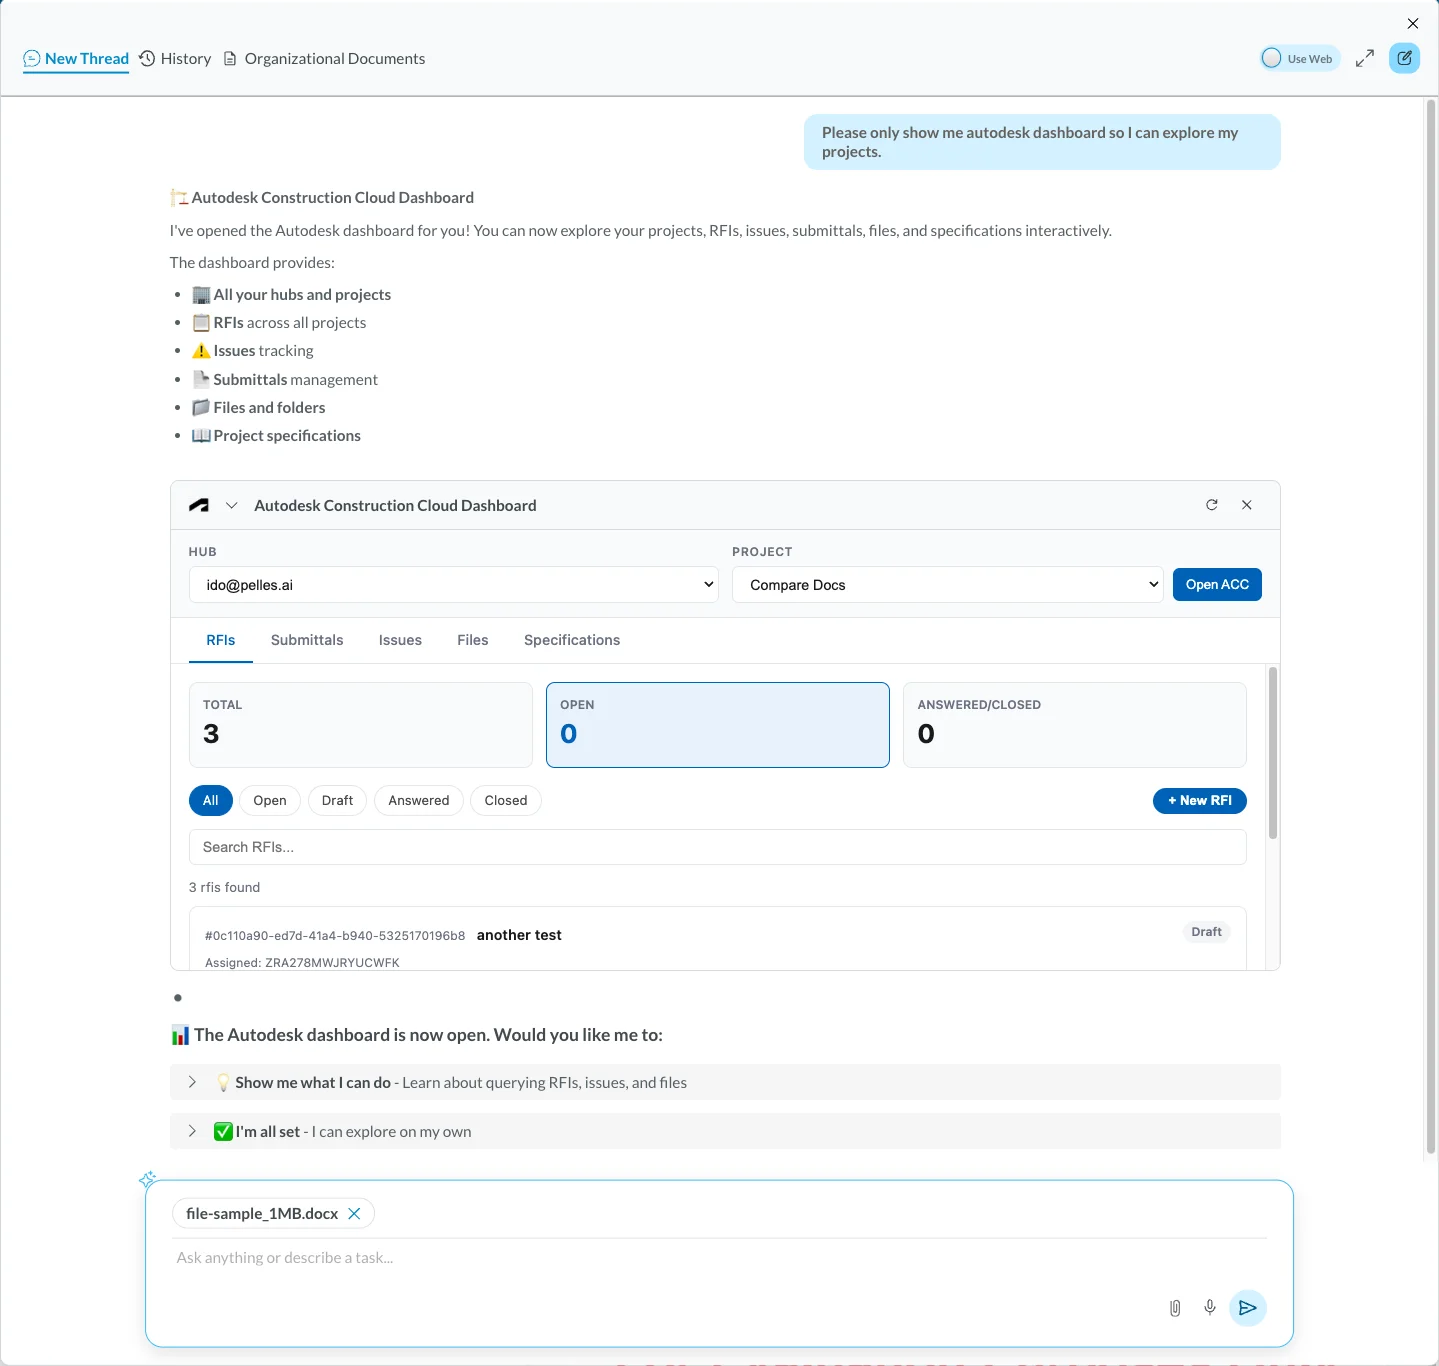The image size is (1439, 1366).
Task: Click the Search RFIs input field
Action: click(717, 847)
